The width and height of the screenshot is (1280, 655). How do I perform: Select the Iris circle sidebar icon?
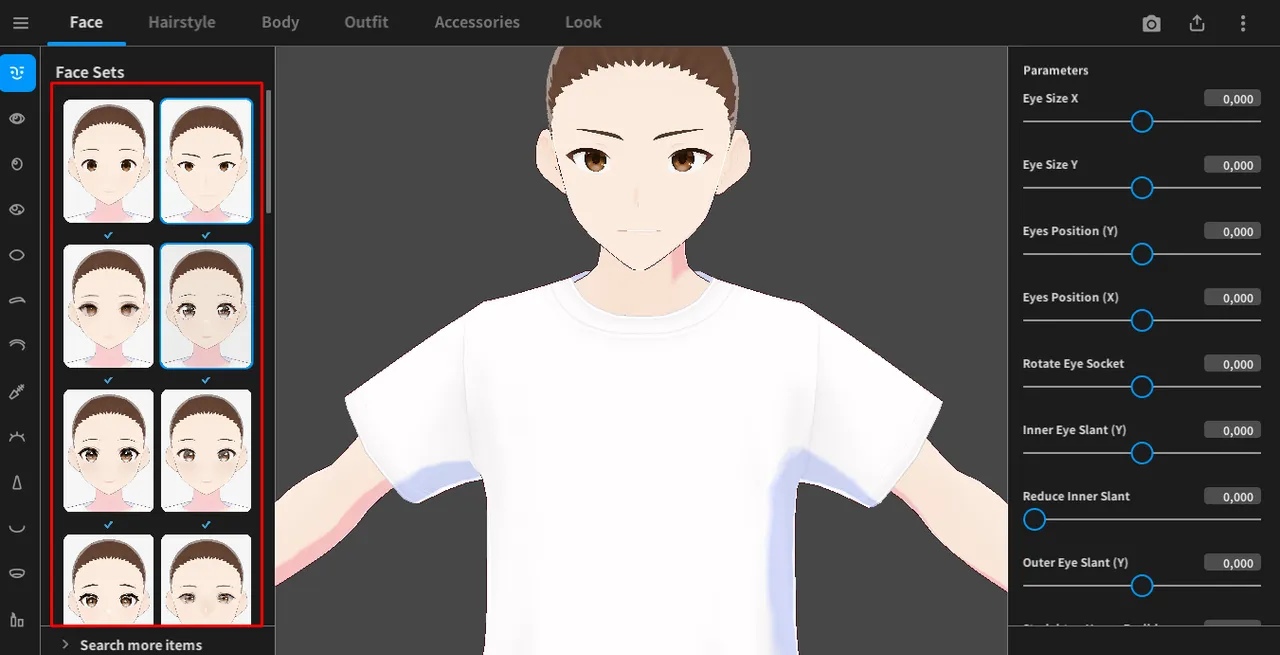coord(17,164)
